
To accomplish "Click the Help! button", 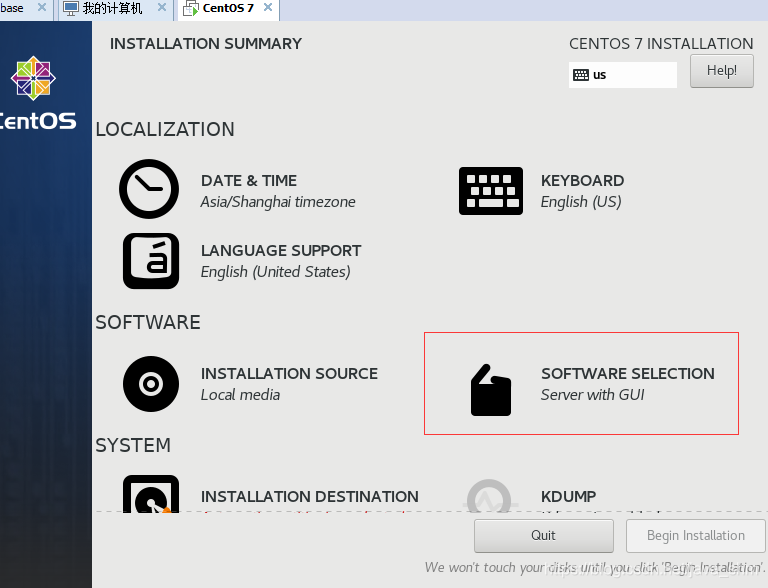I will 721,71.
